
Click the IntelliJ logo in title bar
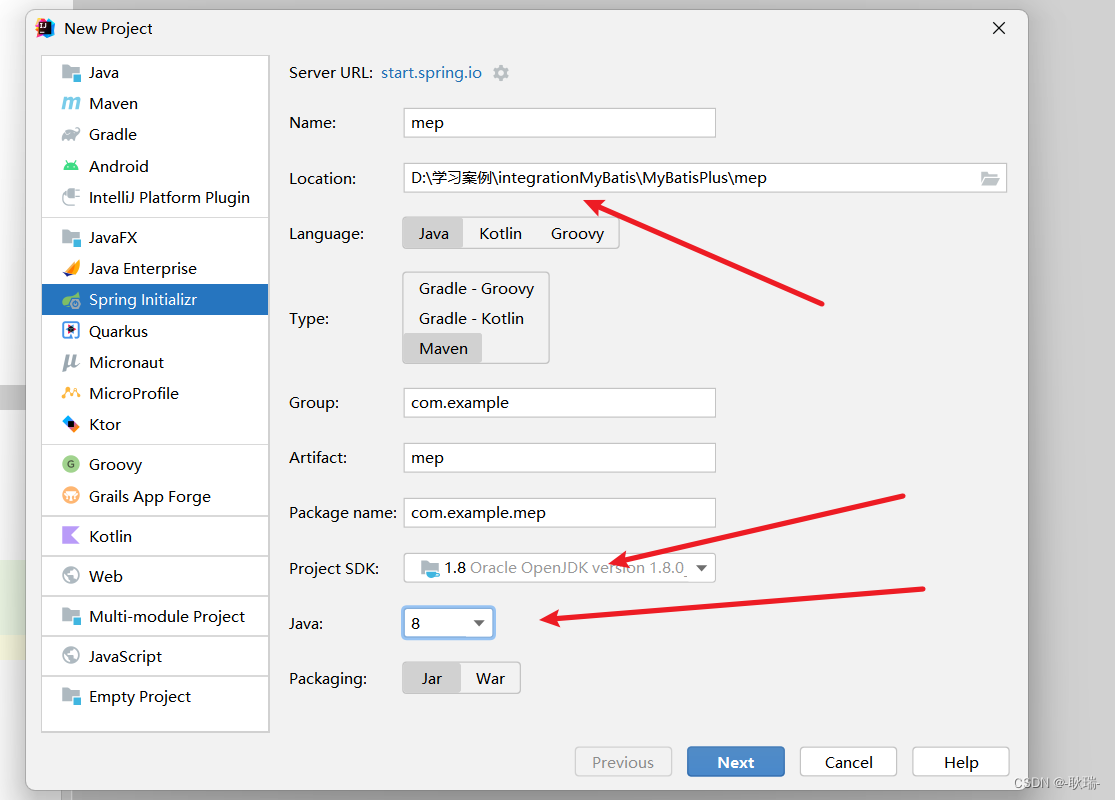tap(46, 28)
